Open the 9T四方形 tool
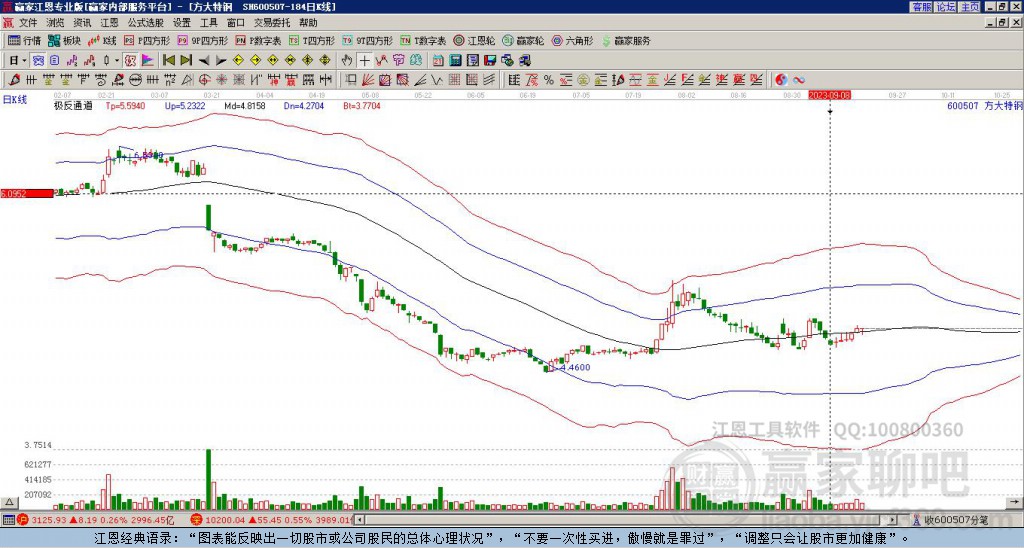This screenshot has width=1024, height=548. click(367, 40)
